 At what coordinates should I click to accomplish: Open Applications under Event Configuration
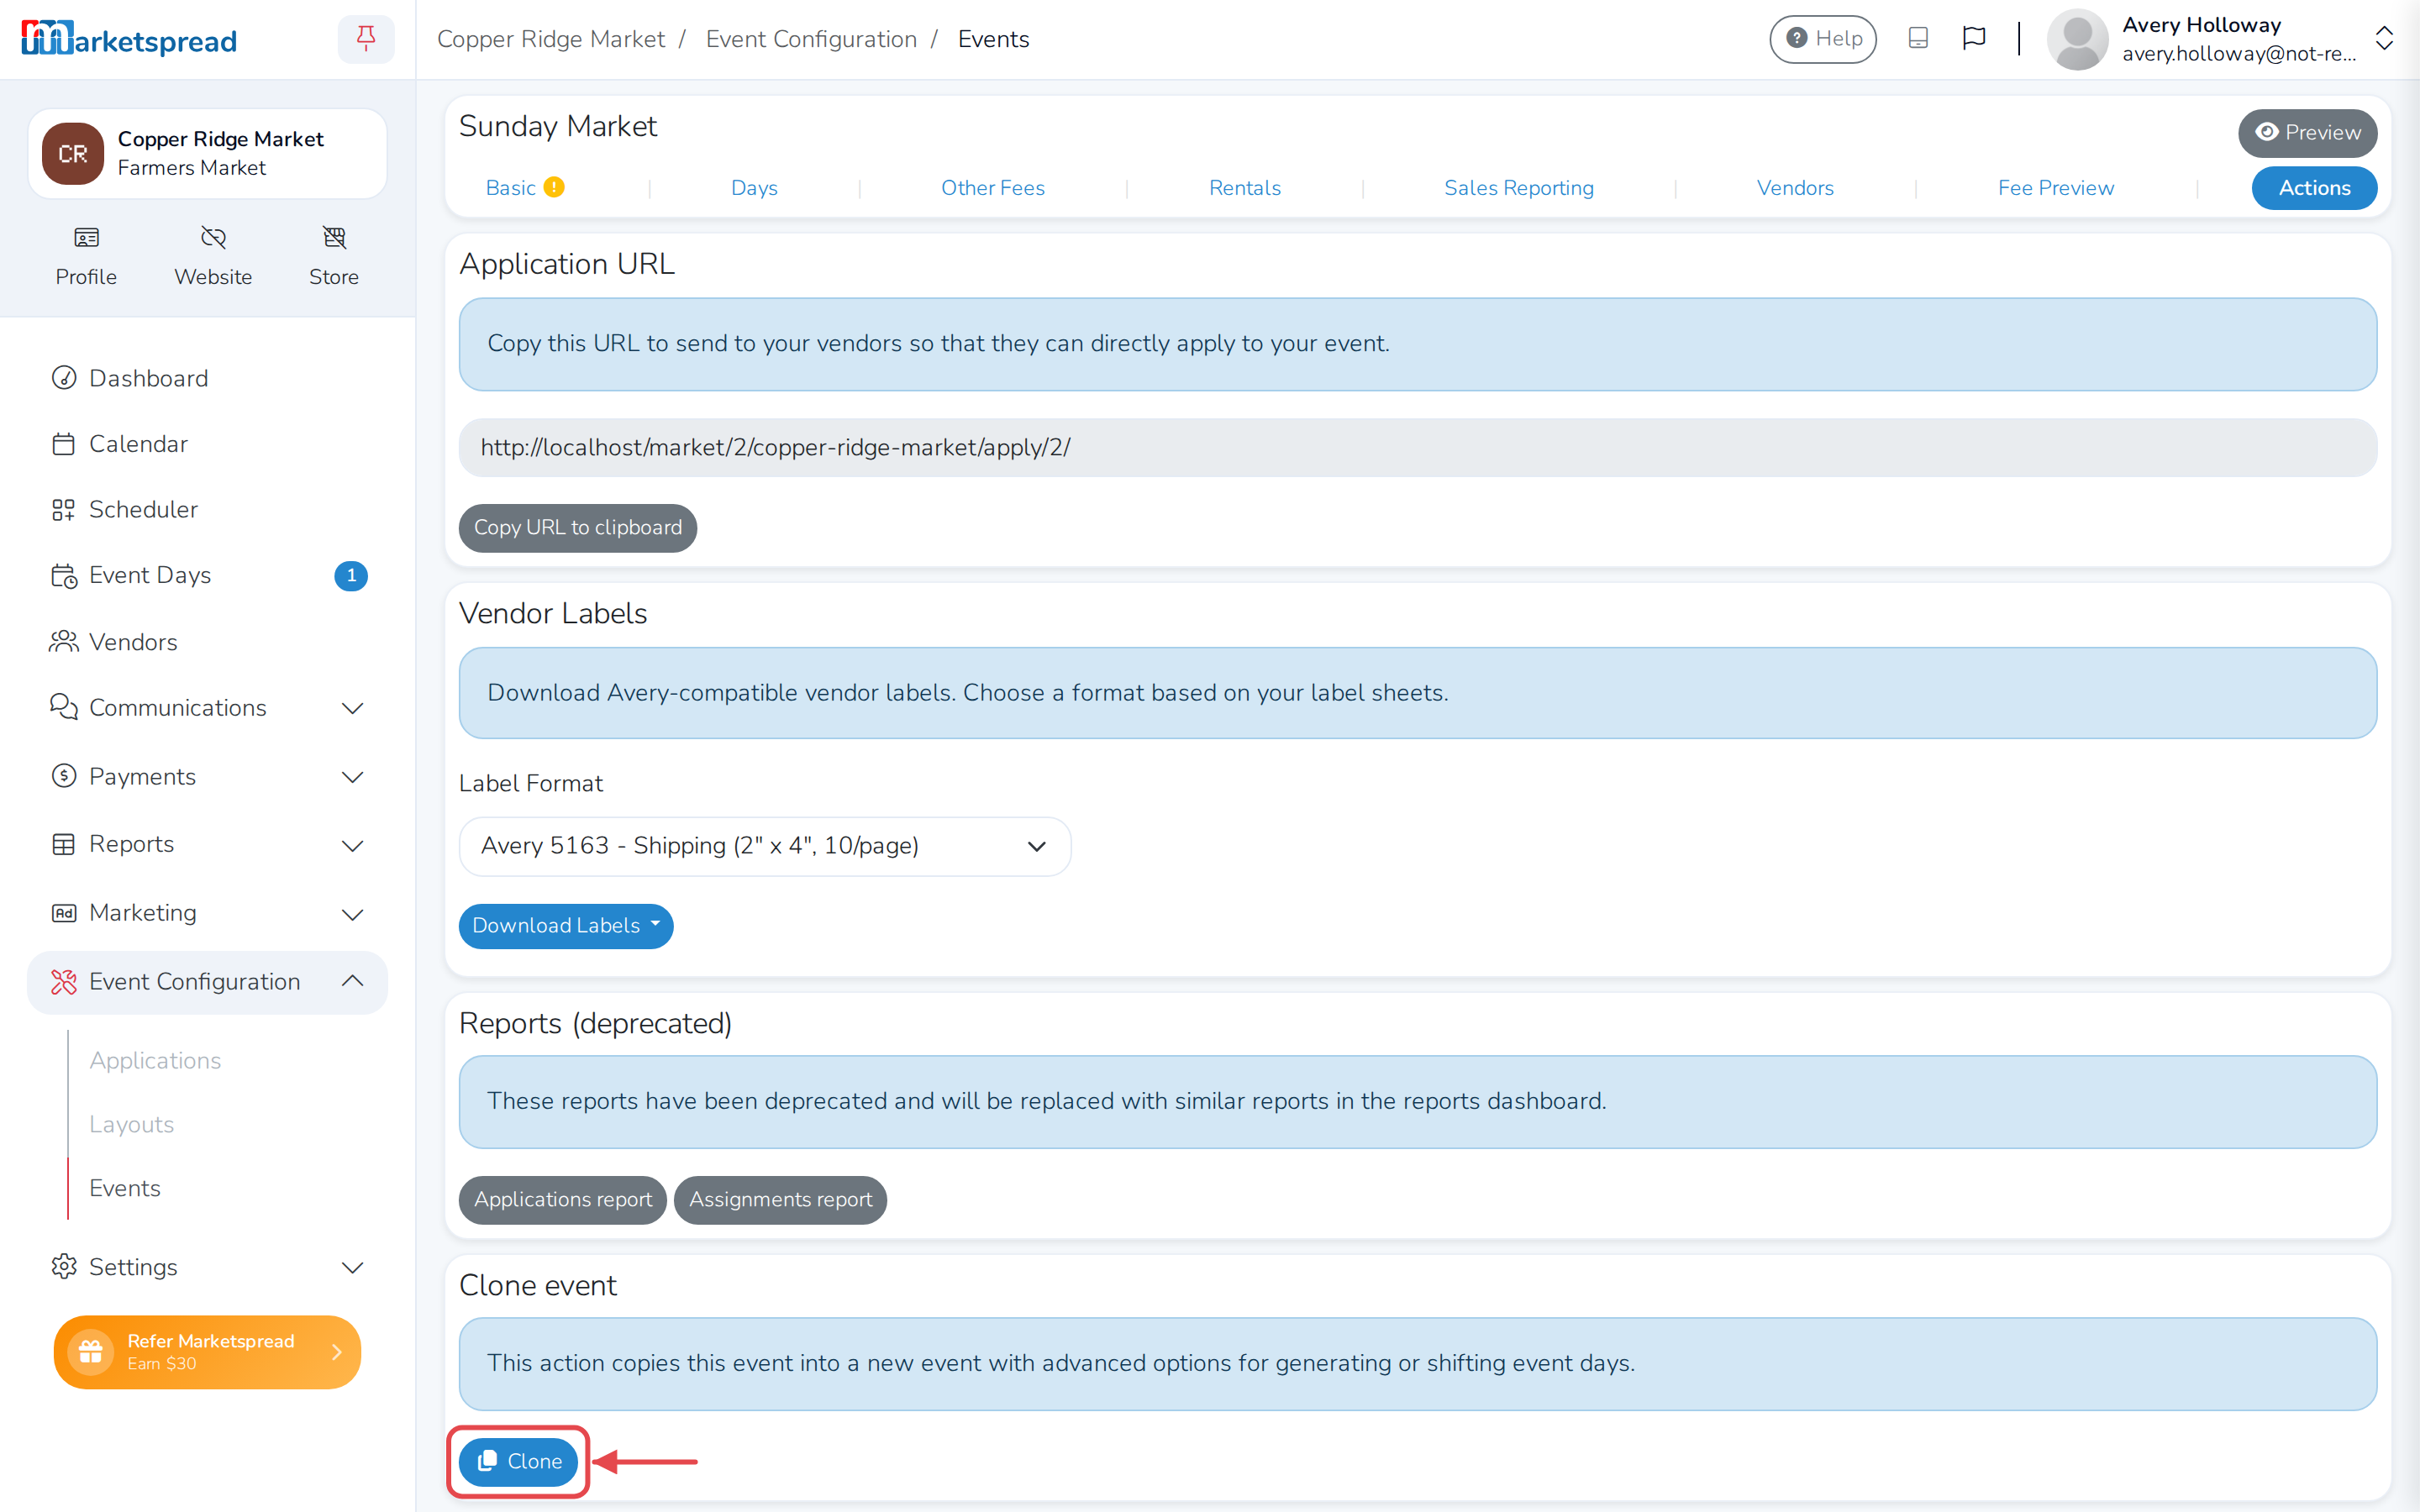point(155,1060)
